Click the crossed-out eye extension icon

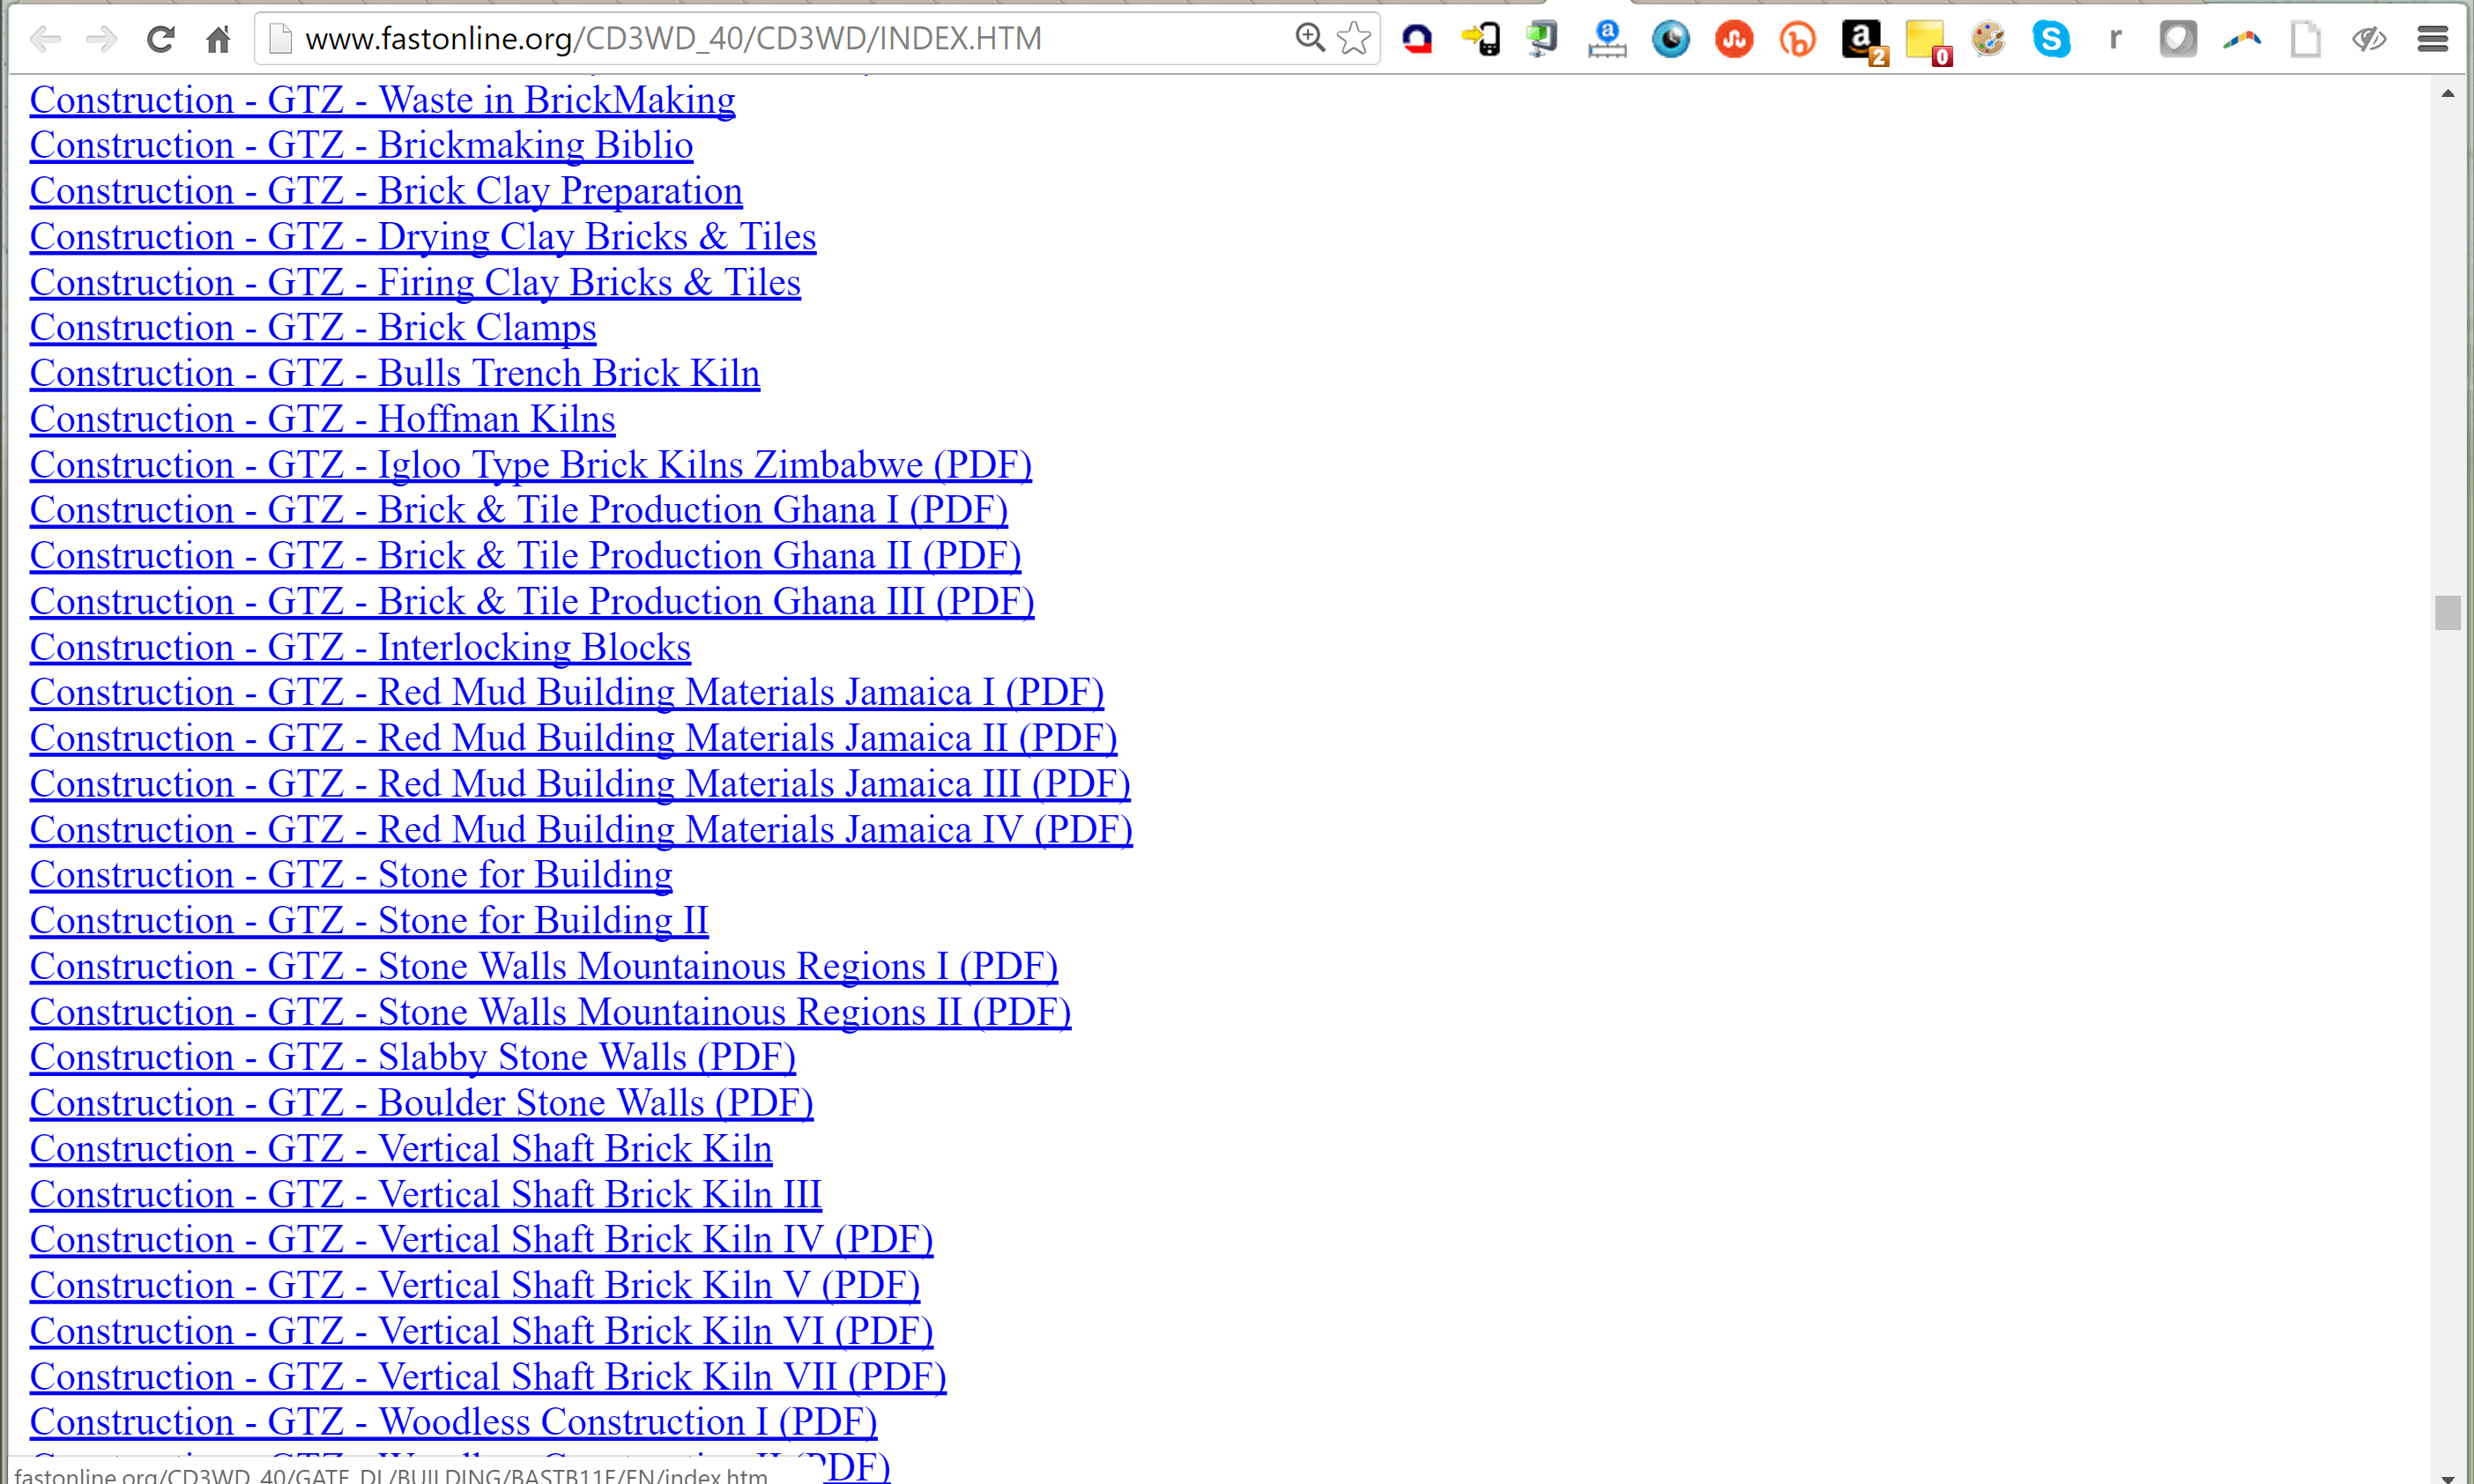pos(2369,39)
